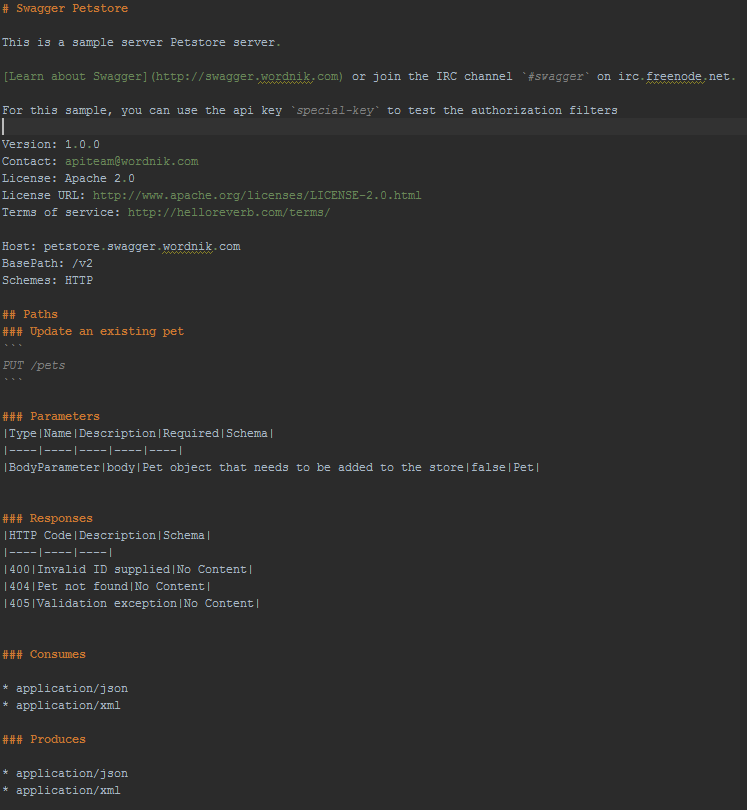
Task: Click 'application/xml' under Produces
Action: click(x=68, y=791)
